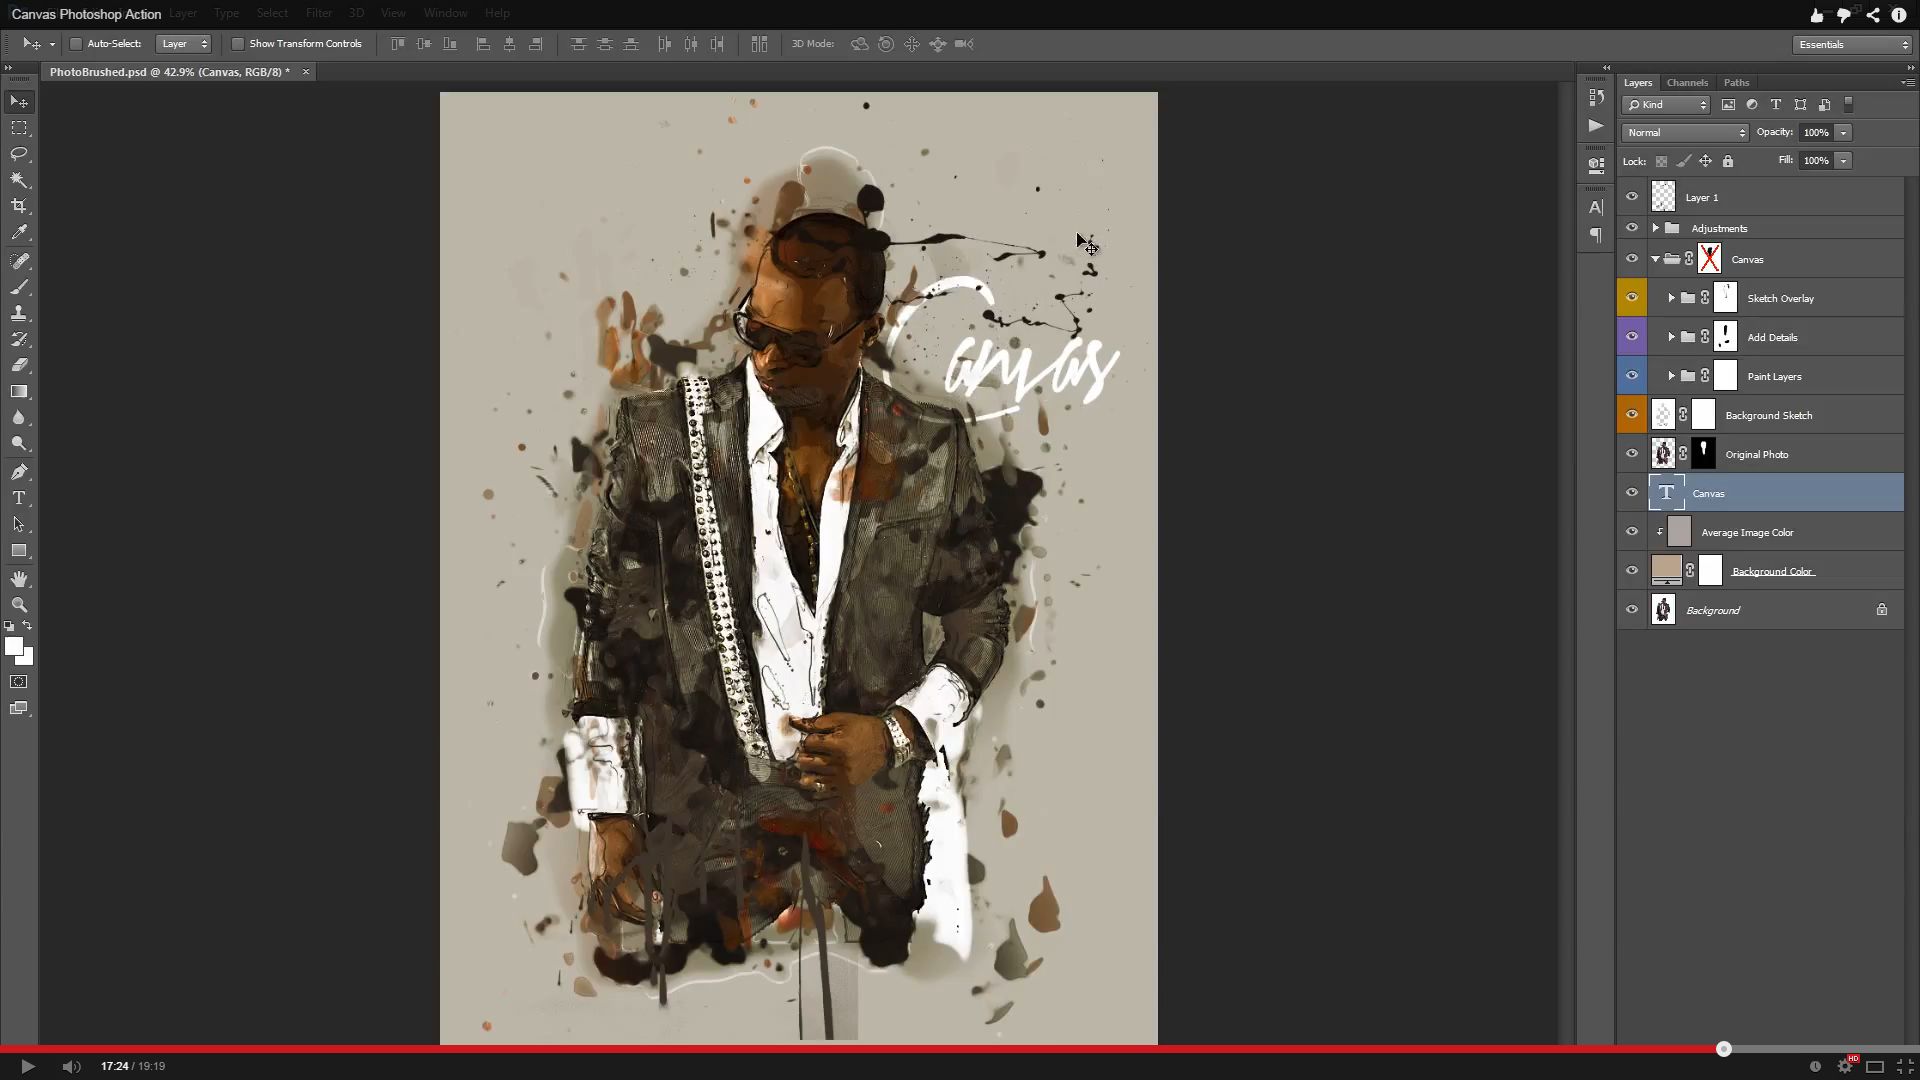
Task: Select the Type tool
Action: [18, 498]
